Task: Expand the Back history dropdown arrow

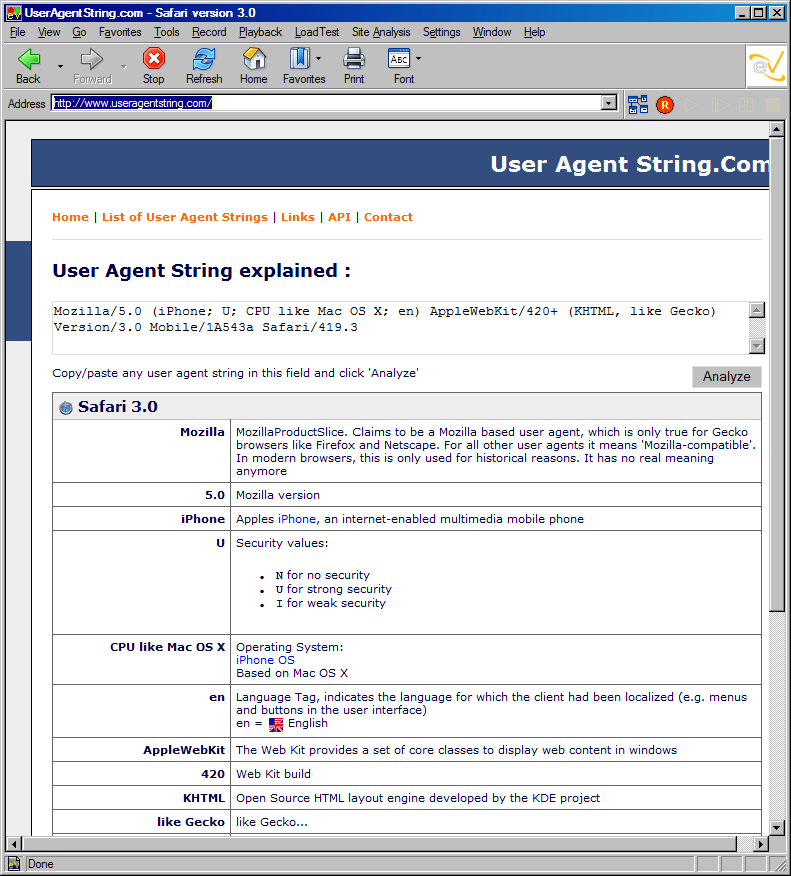Action: point(60,66)
